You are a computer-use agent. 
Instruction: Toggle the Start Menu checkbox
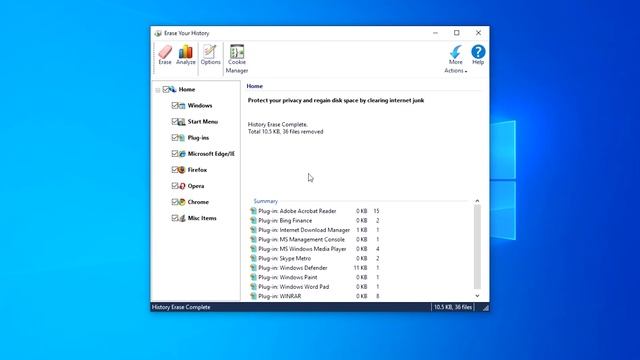175,122
